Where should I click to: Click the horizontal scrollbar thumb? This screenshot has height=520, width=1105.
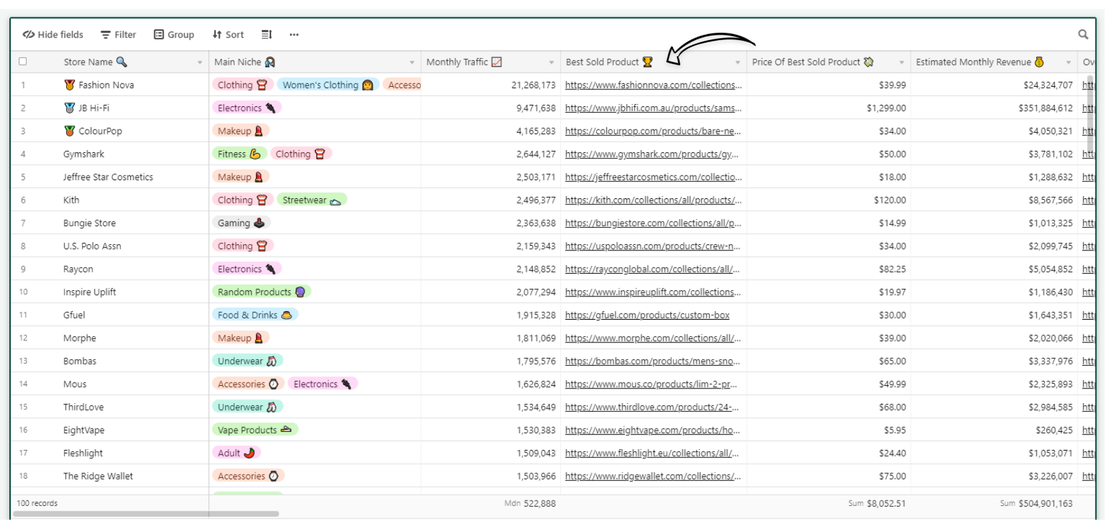point(146,514)
